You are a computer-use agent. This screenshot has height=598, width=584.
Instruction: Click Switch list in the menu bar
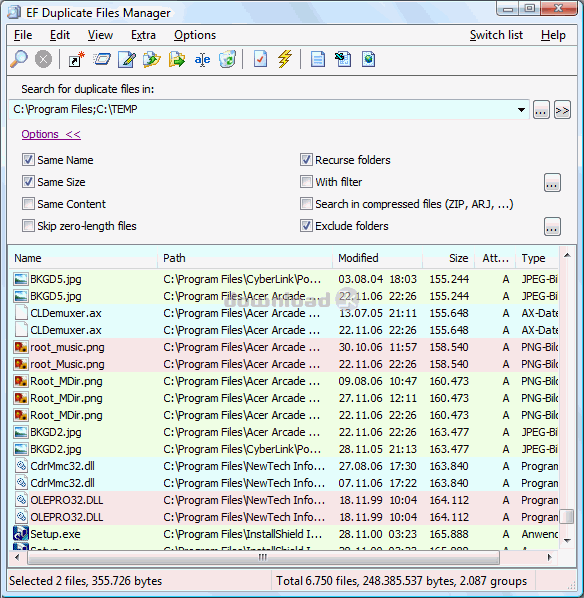(496, 35)
